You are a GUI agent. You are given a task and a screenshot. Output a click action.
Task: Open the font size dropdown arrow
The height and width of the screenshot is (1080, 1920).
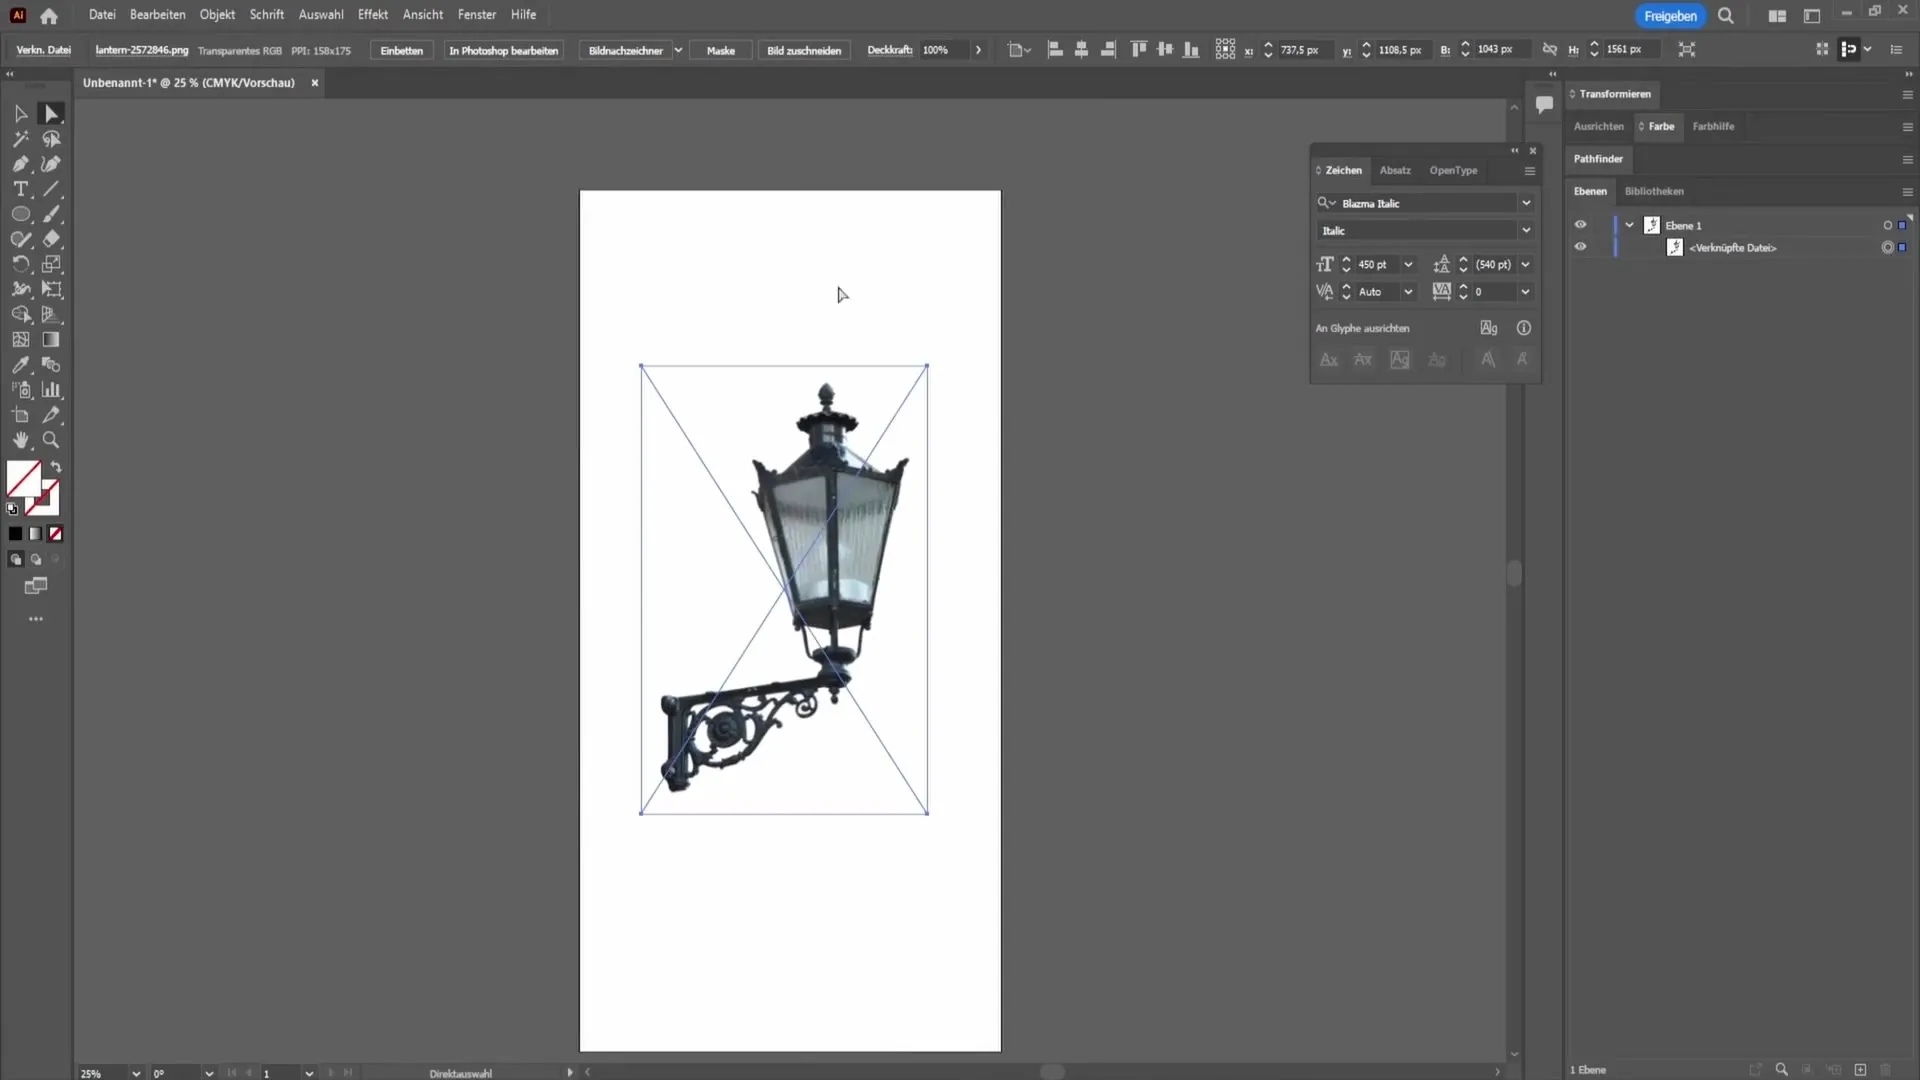click(x=1408, y=265)
